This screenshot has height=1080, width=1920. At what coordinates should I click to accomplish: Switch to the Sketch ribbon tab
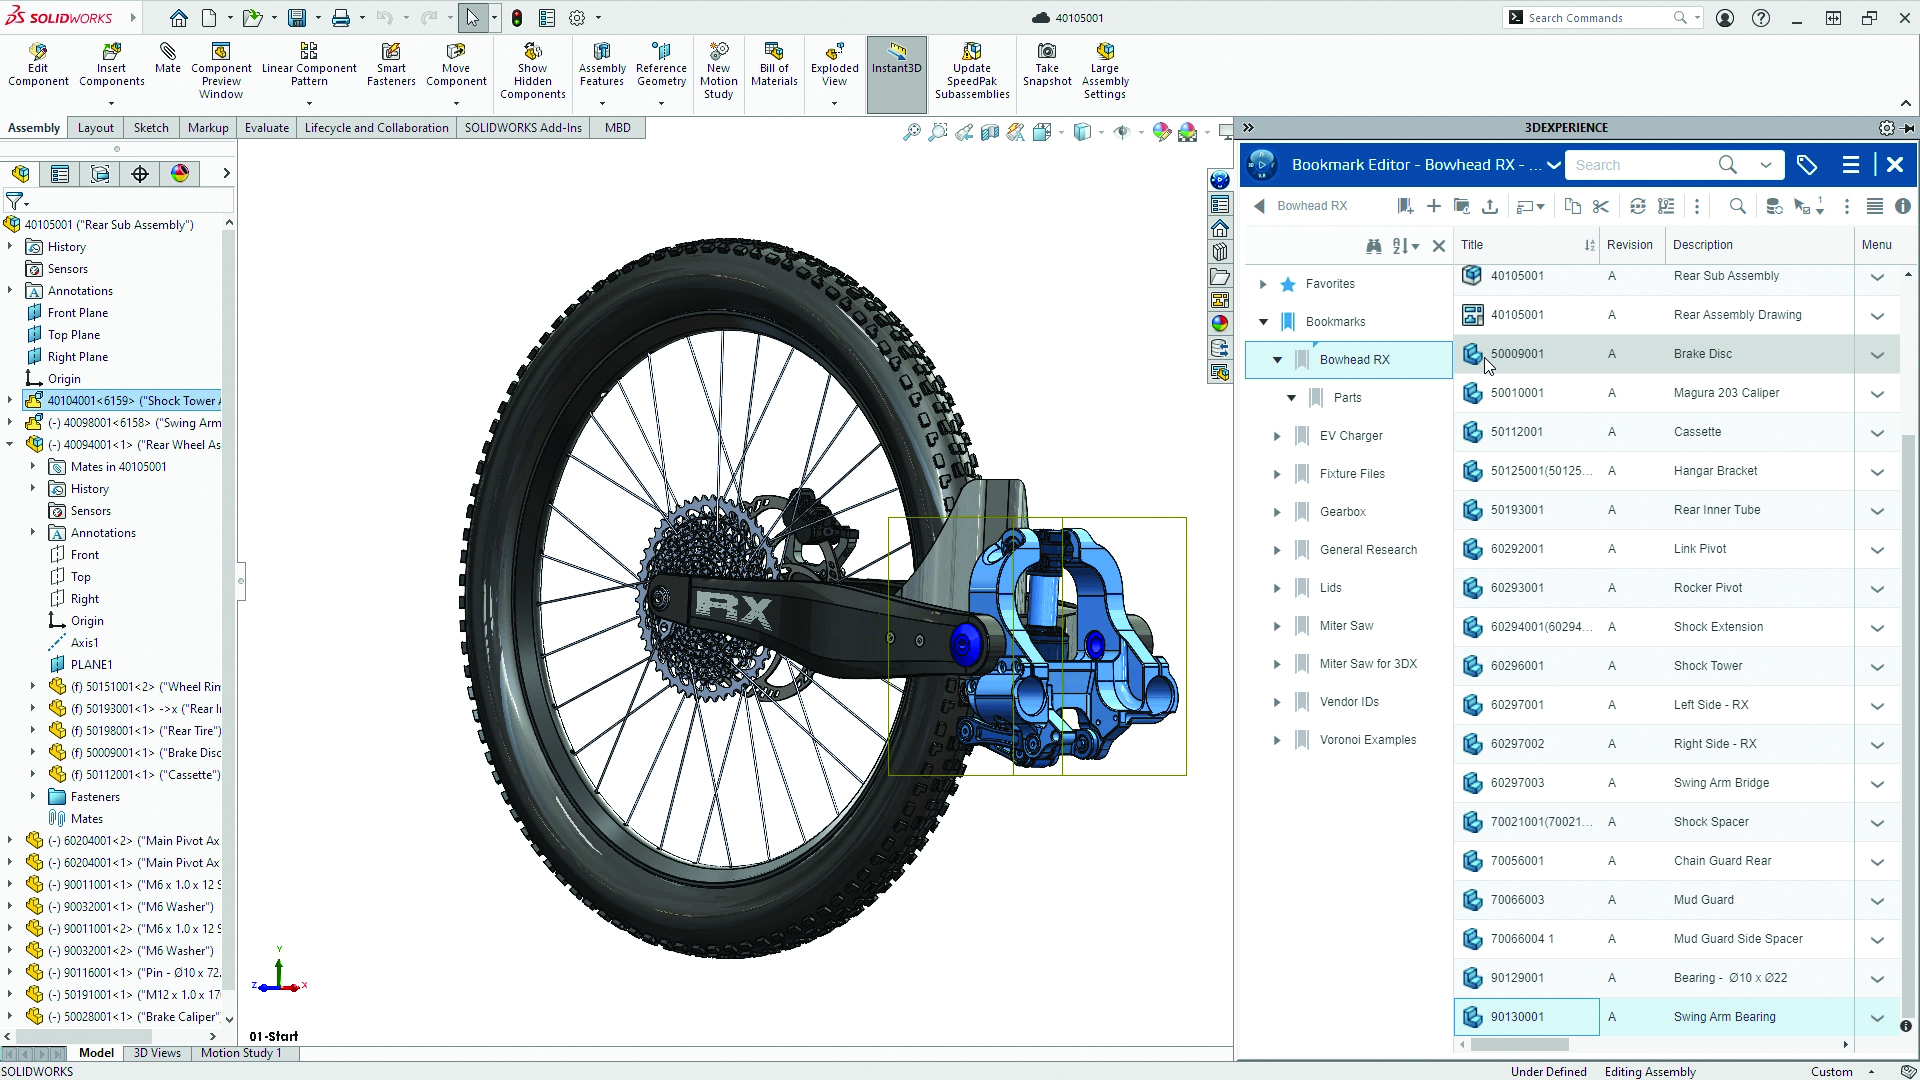149,127
